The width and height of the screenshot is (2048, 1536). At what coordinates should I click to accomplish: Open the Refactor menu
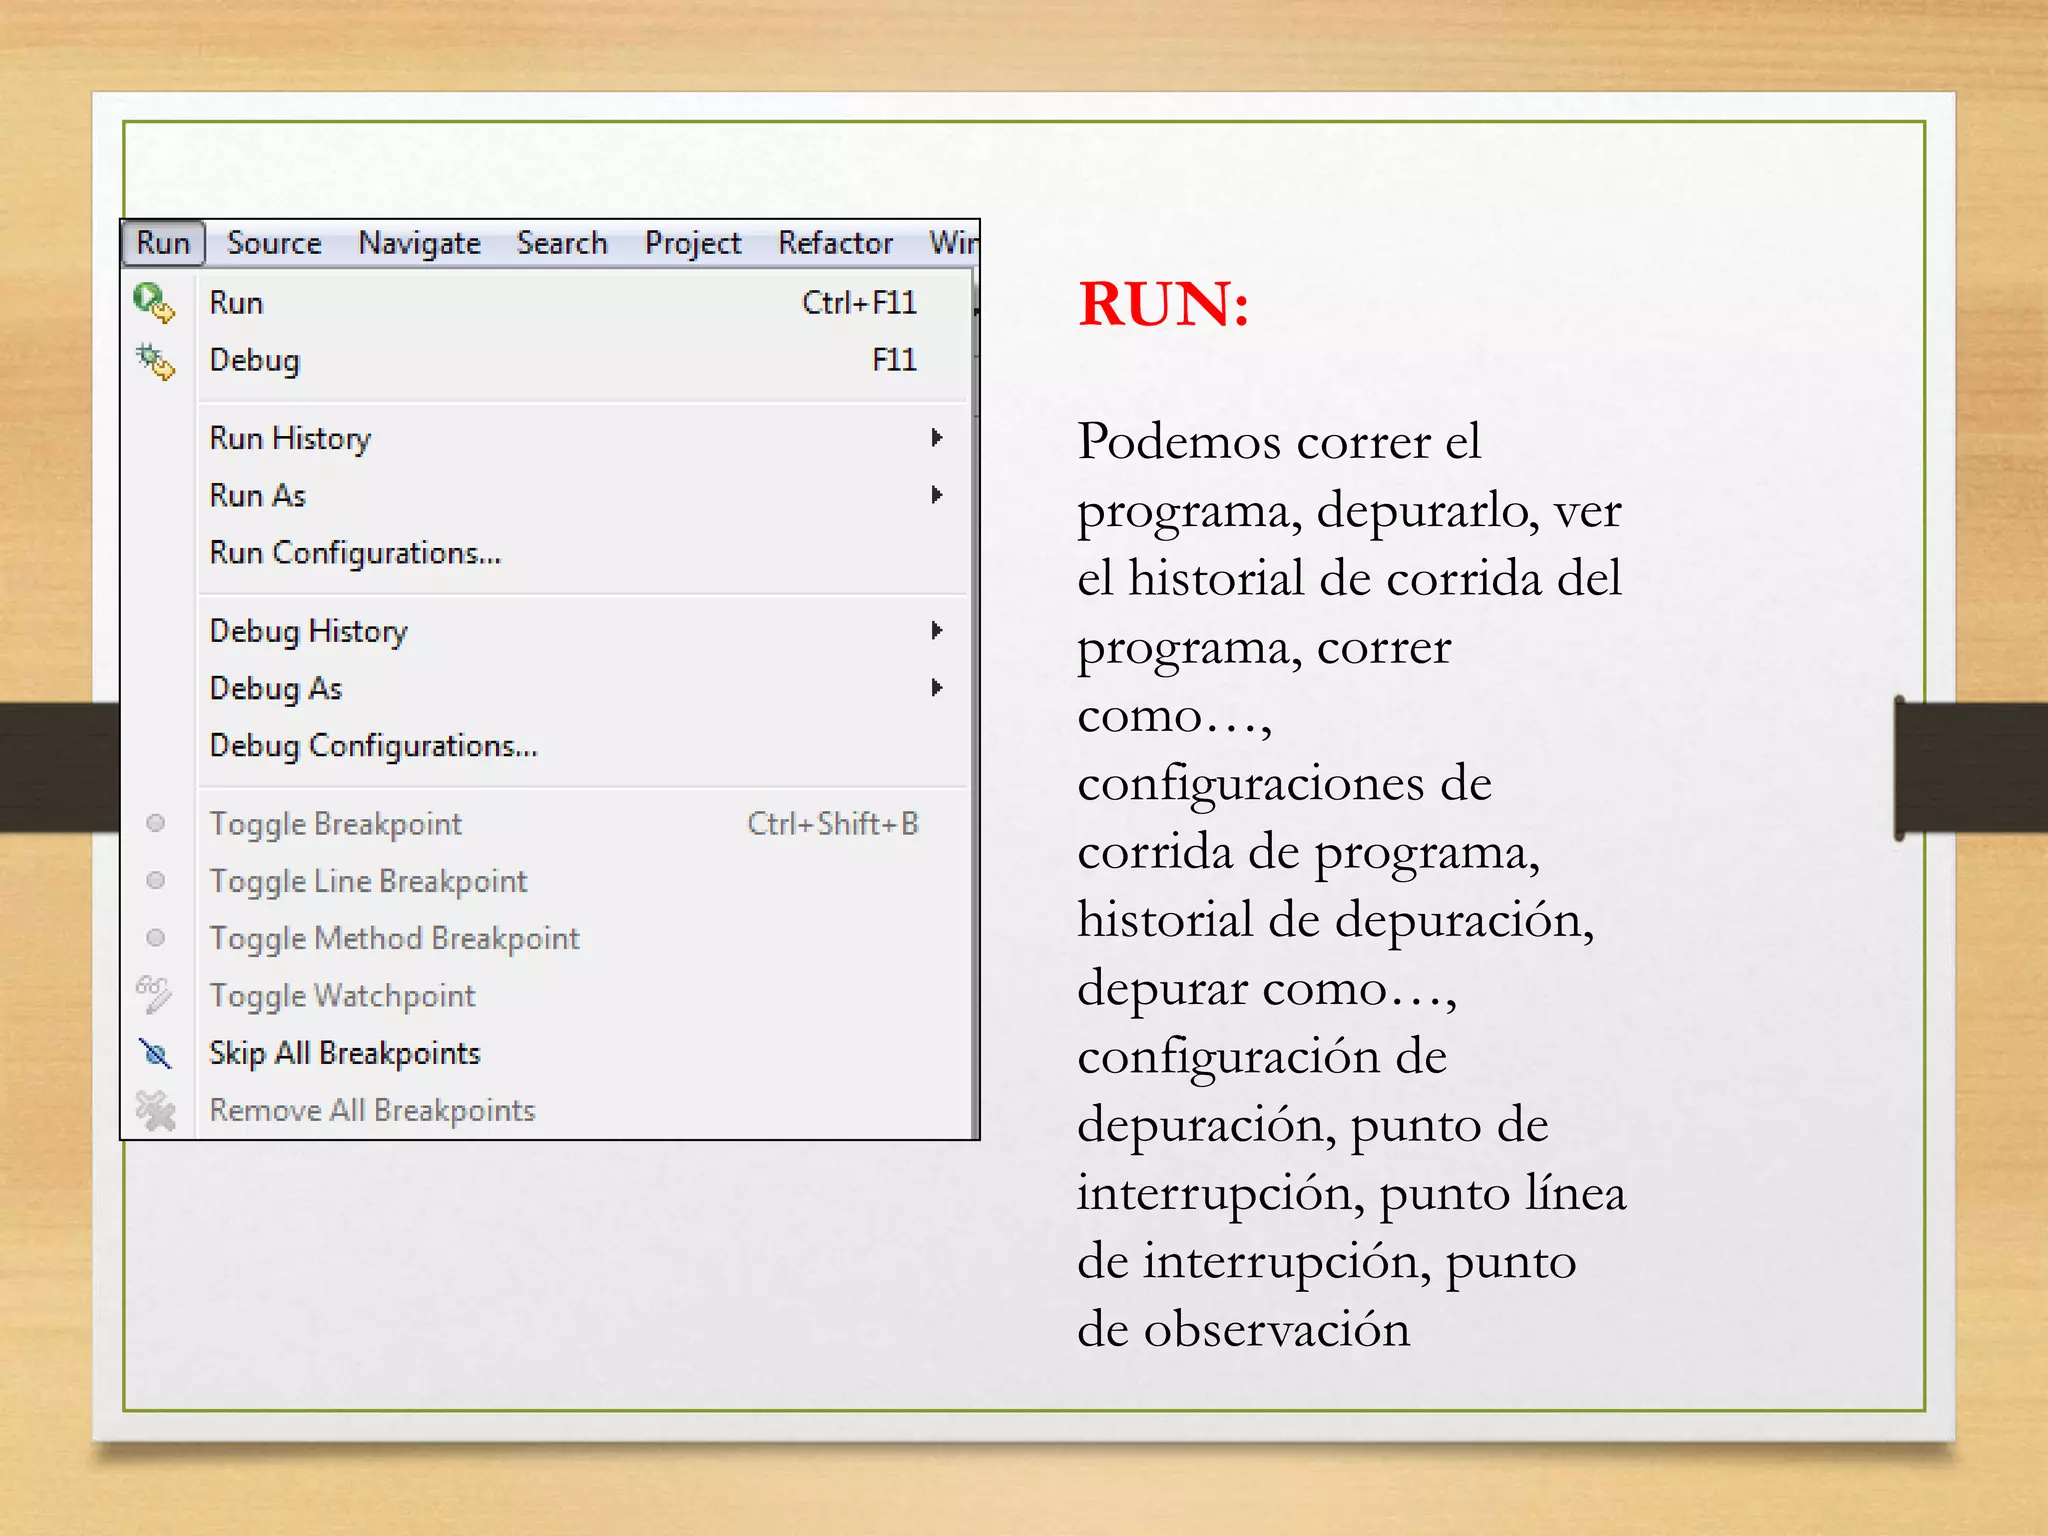(x=836, y=243)
